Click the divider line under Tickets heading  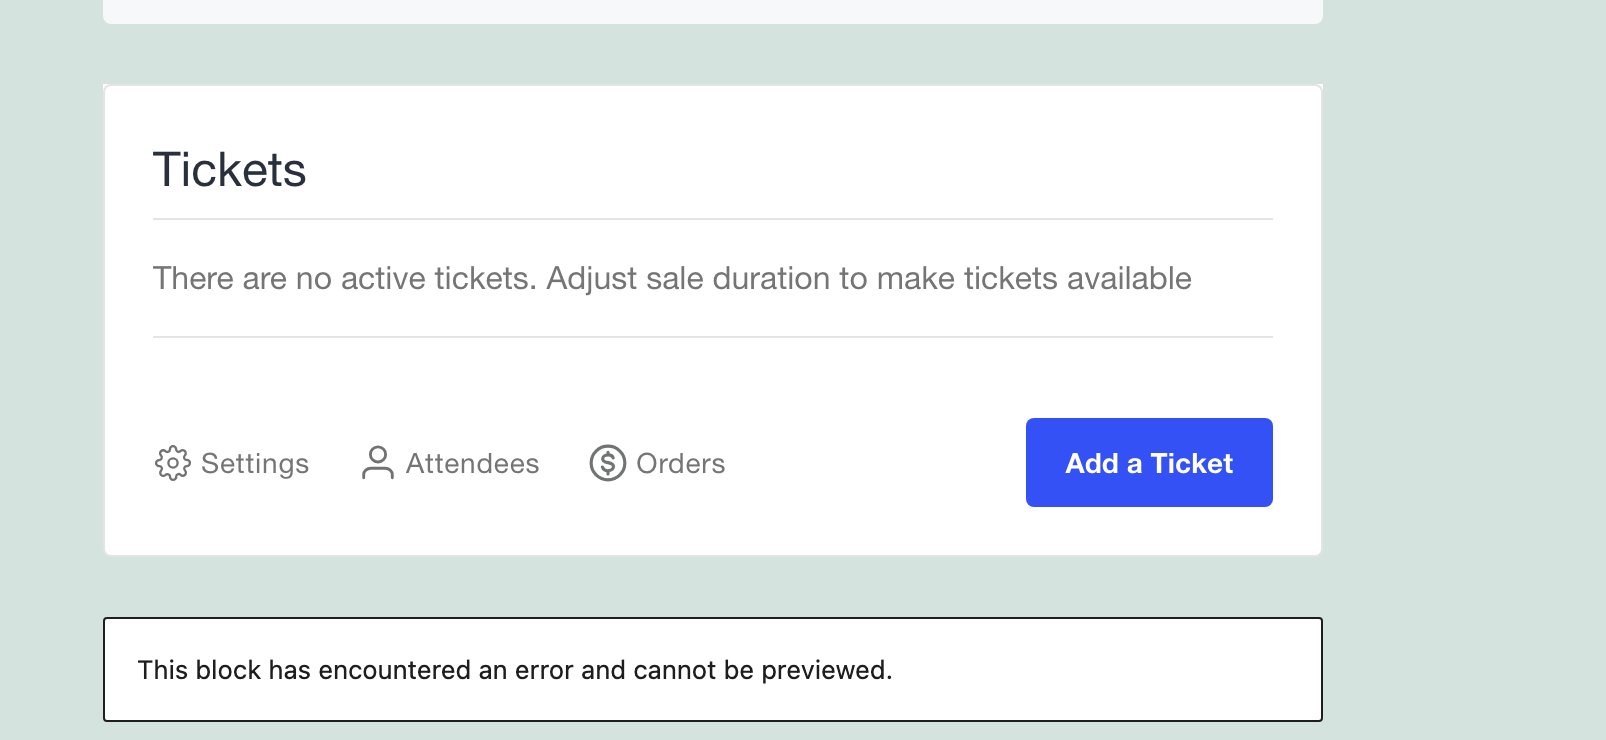click(x=713, y=219)
